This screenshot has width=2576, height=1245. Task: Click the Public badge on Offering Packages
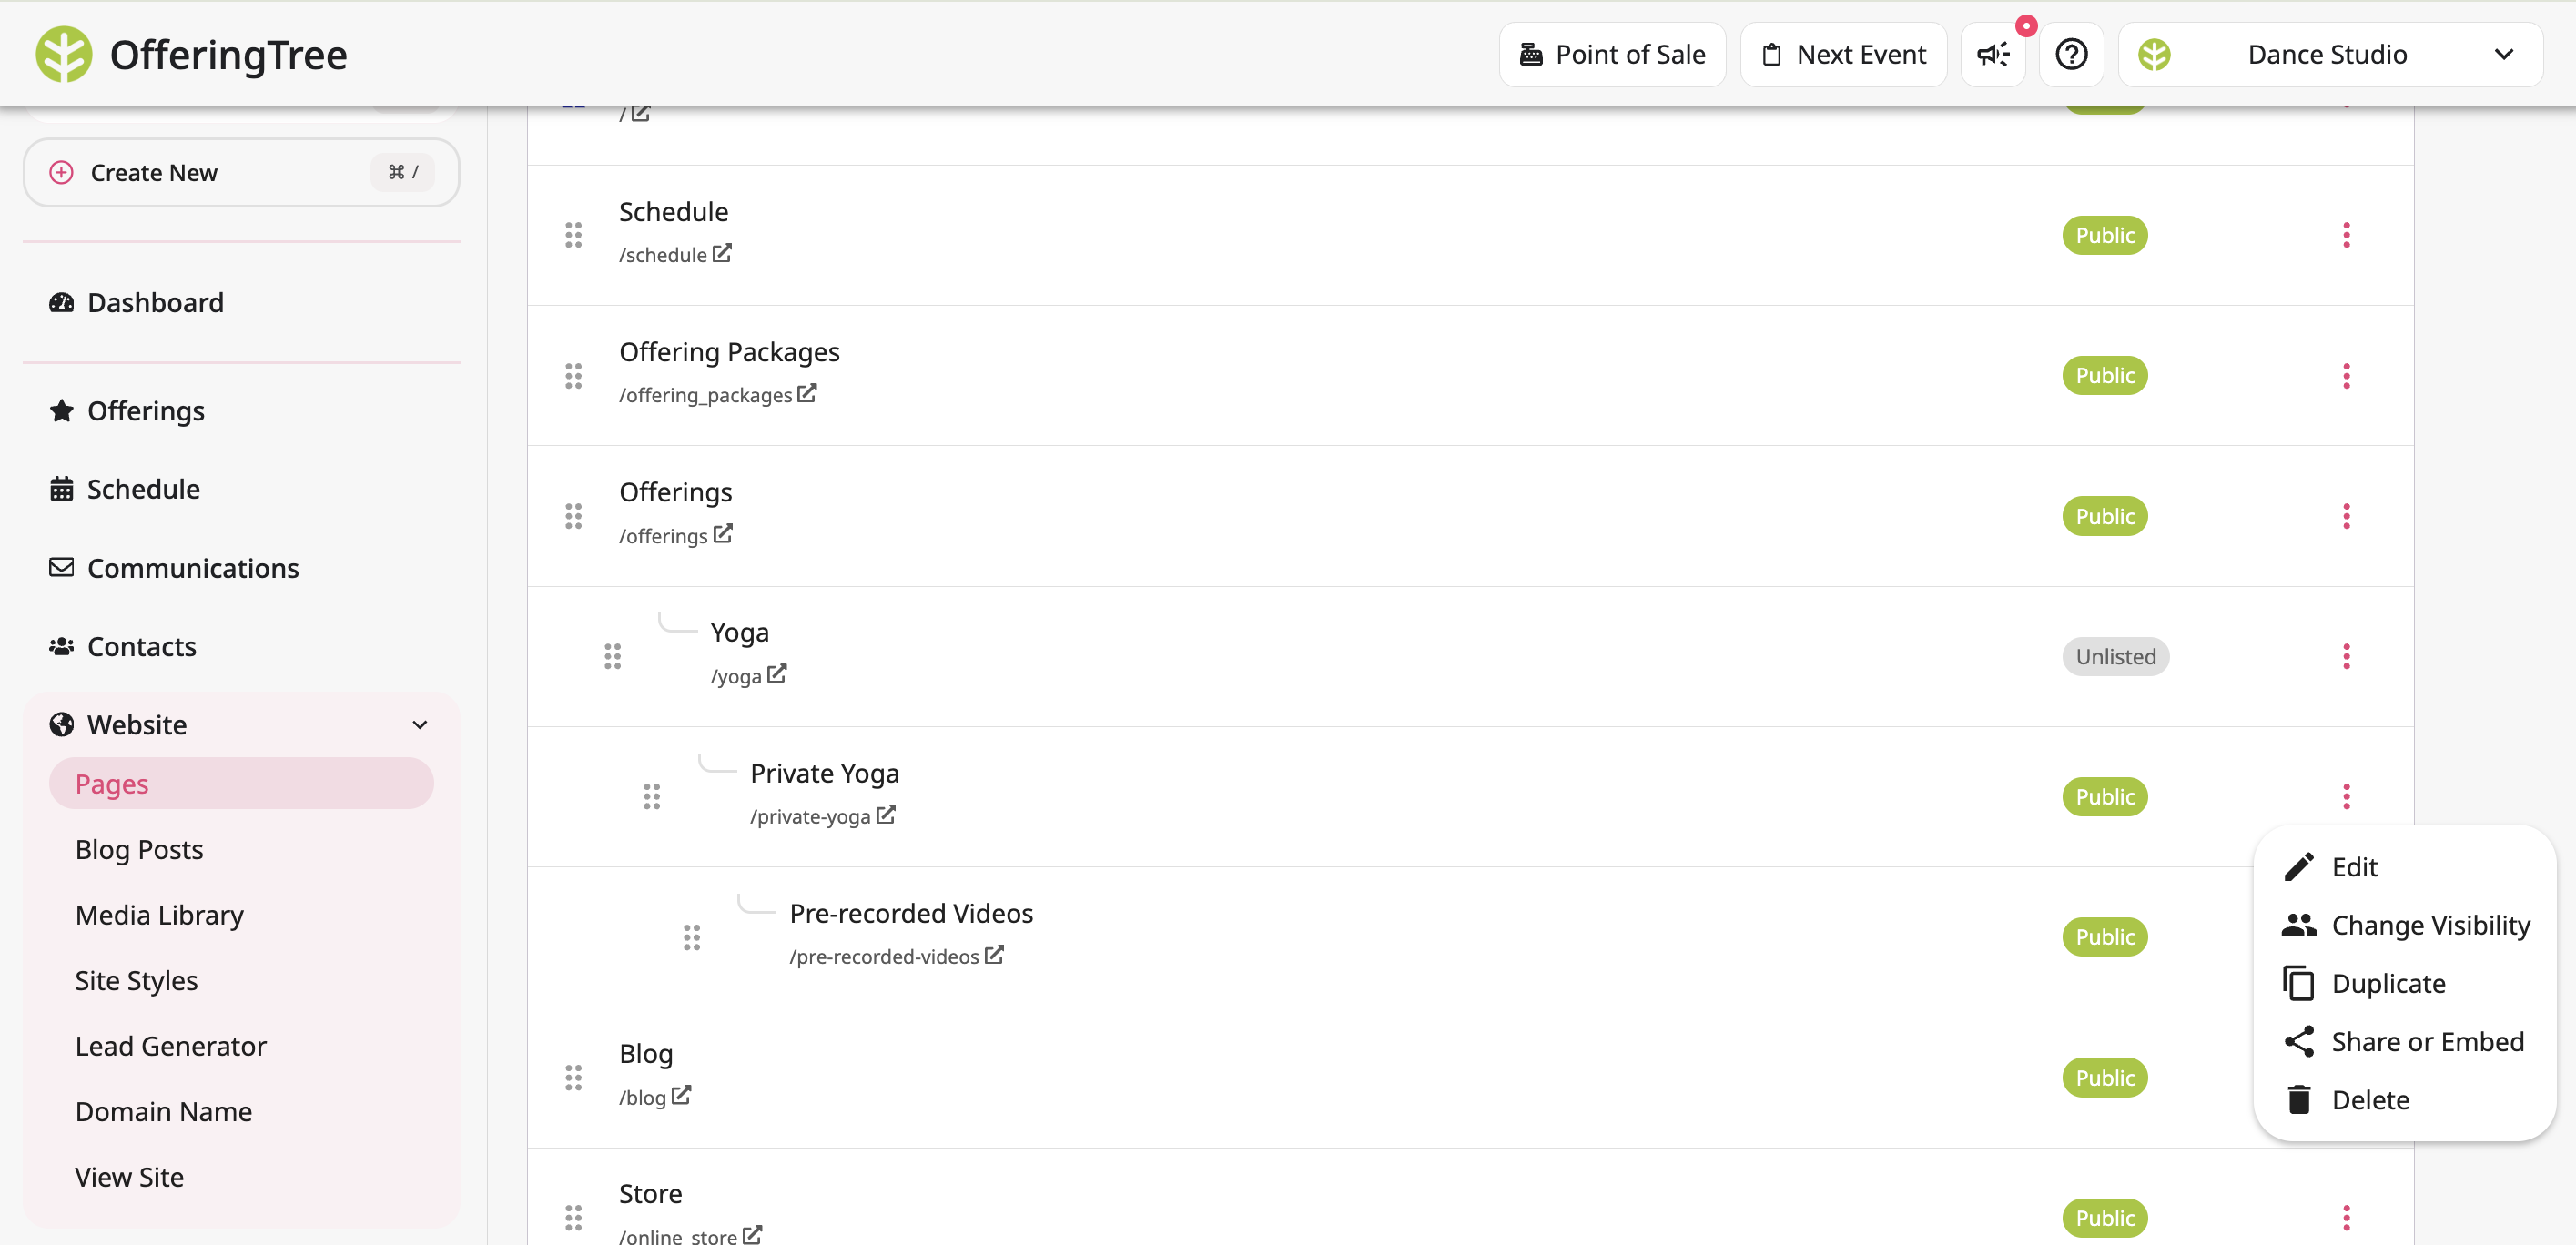2105,376
